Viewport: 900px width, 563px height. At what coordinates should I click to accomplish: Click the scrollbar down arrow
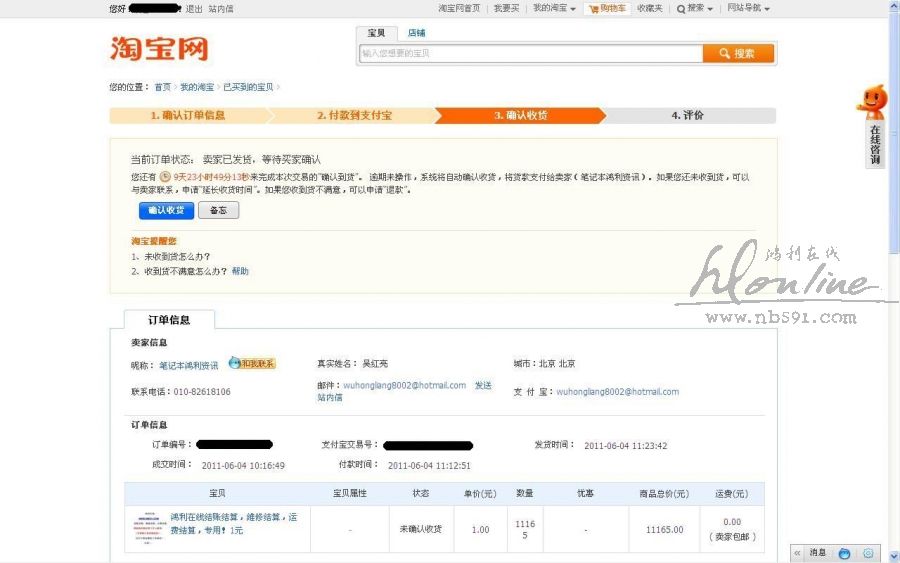pyautogui.click(x=894, y=556)
